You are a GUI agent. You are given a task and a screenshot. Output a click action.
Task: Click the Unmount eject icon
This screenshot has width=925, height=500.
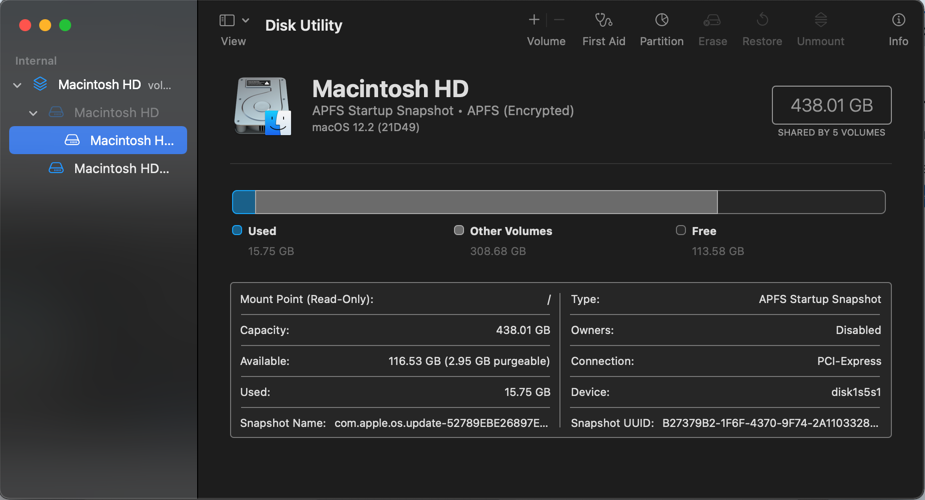821,20
